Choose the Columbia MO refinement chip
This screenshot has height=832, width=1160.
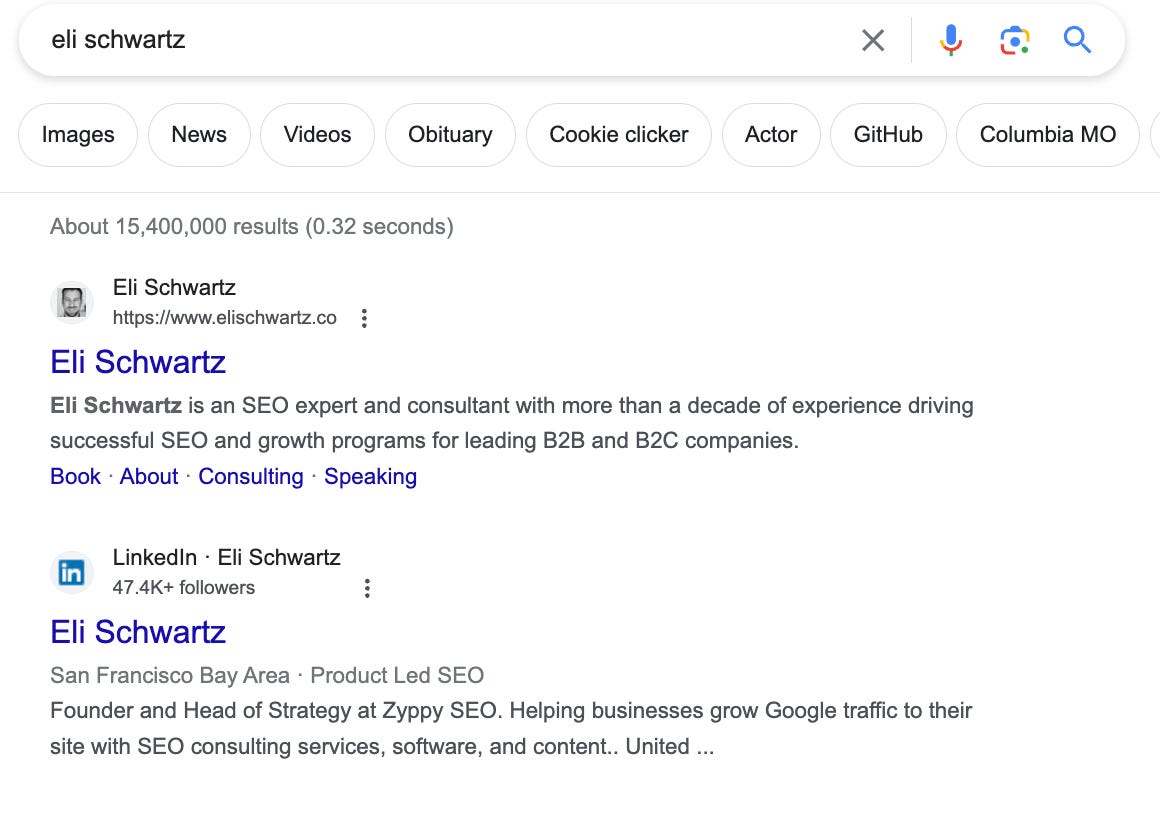click(1048, 135)
